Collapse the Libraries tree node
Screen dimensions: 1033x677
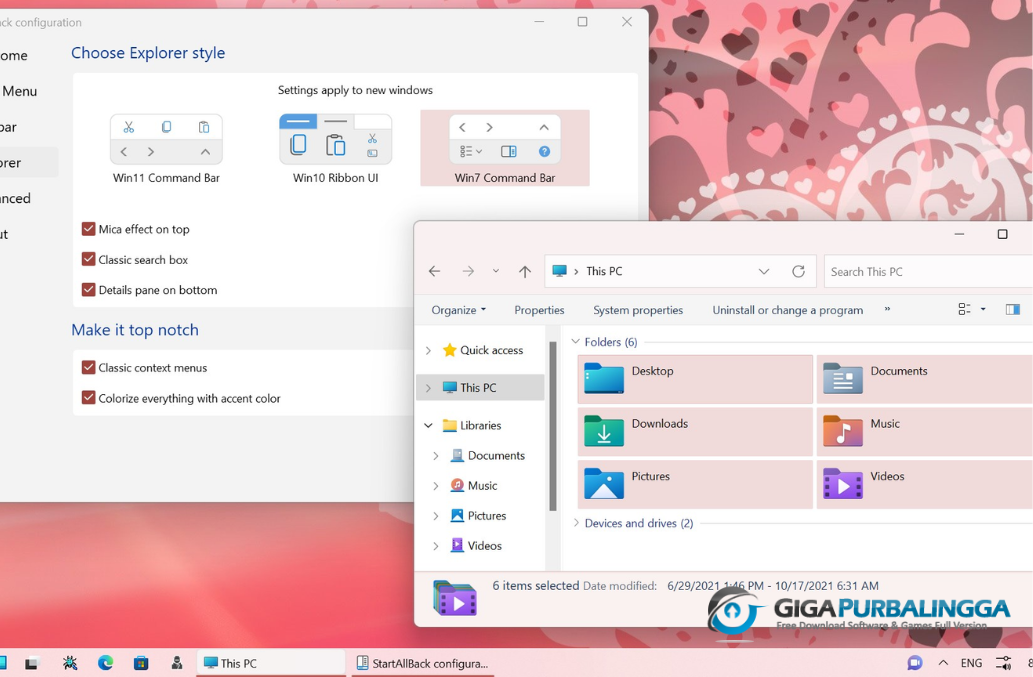(x=428, y=425)
